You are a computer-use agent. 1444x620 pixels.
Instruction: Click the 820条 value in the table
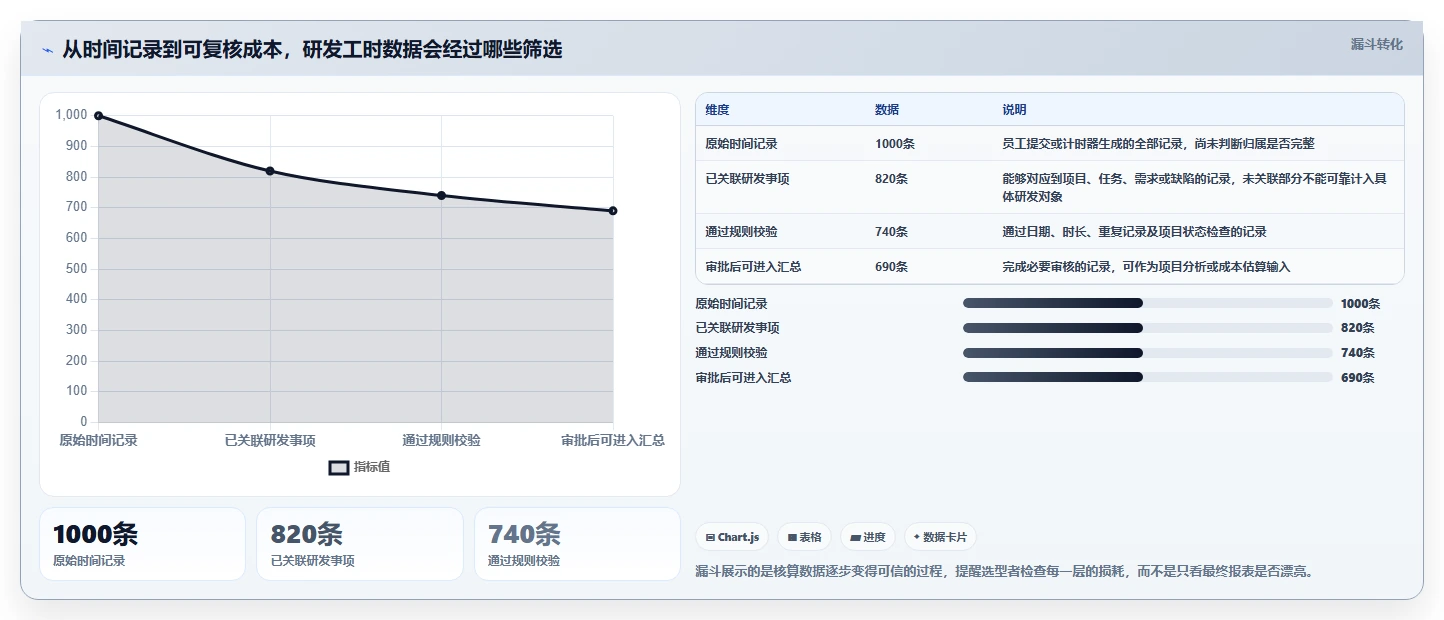[x=891, y=179]
